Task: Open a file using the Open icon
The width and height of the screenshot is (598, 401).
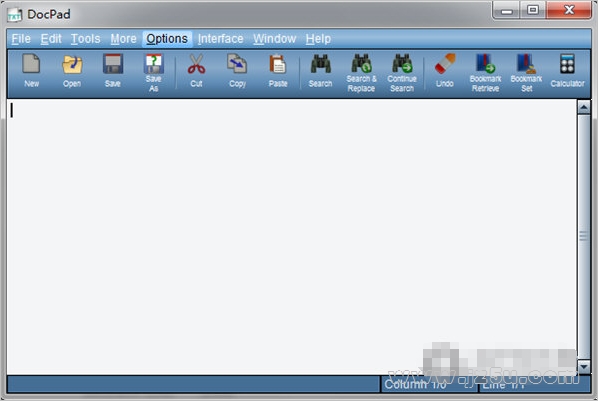Action: click(x=72, y=71)
